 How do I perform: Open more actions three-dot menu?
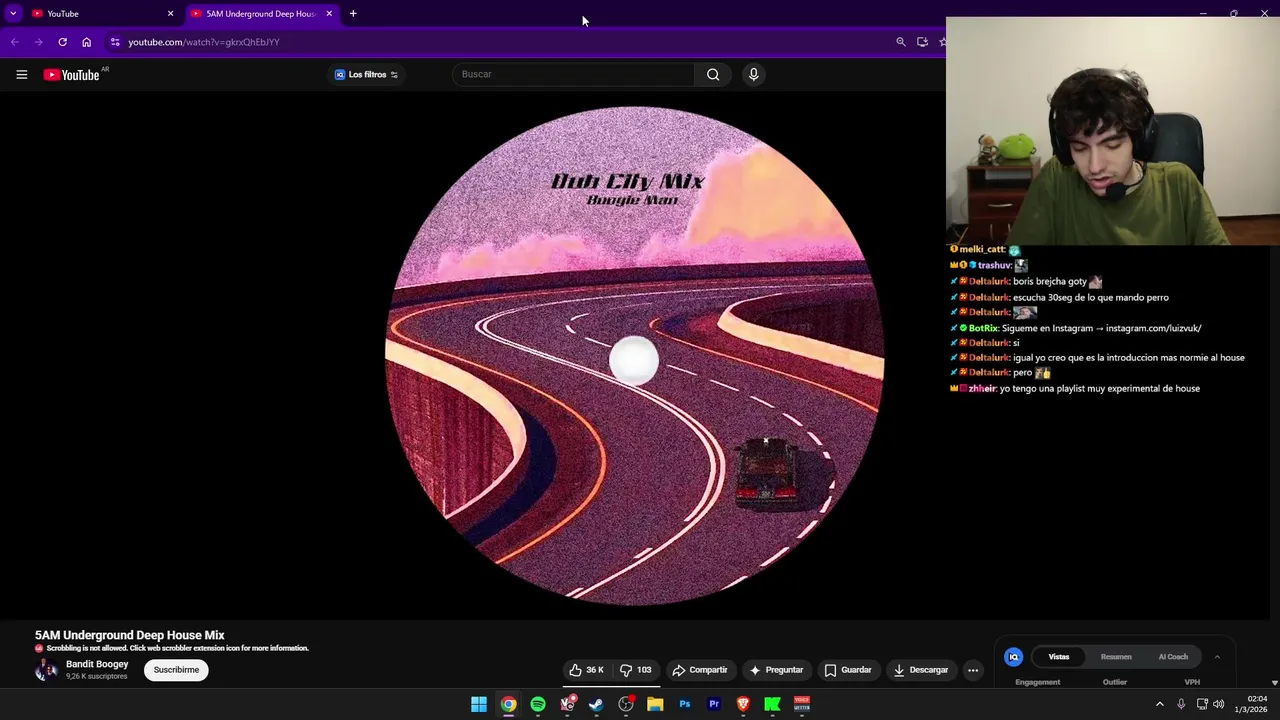click(x=972, y=670)
